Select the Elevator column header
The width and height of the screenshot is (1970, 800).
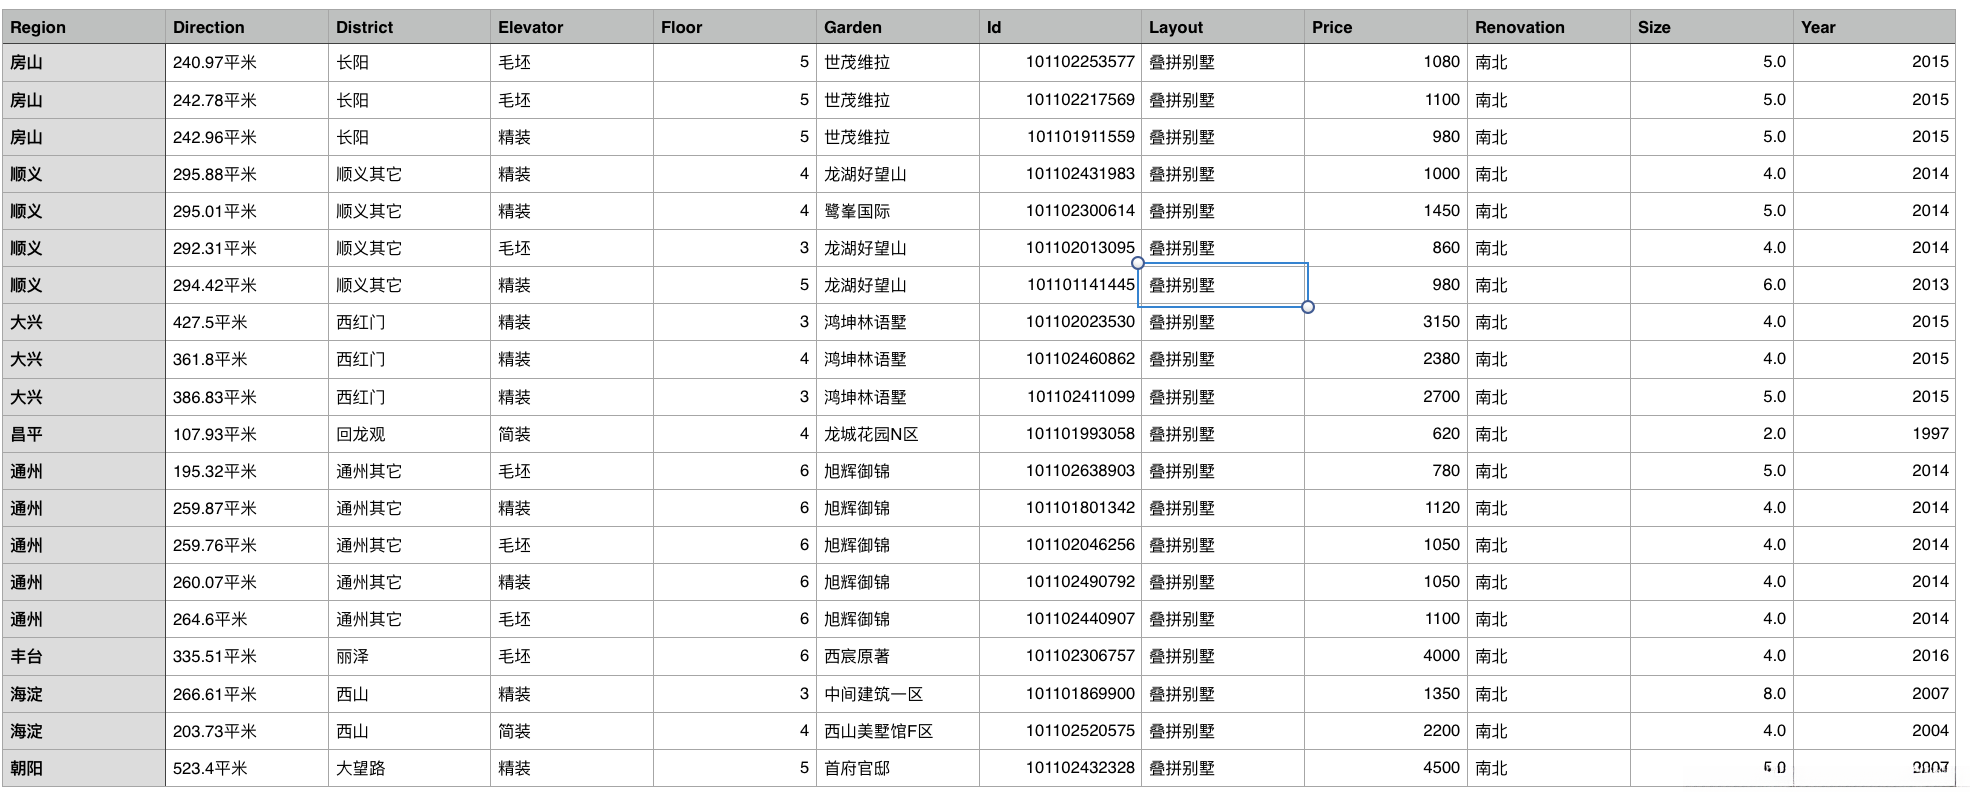[x=571, y=27]
